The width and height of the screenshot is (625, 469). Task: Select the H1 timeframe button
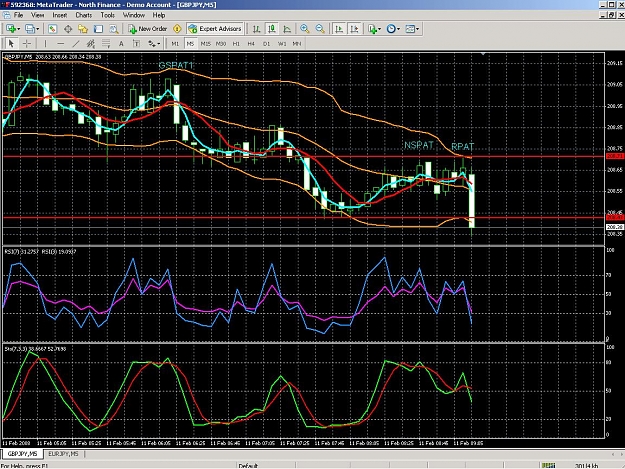pyautogui.click(x=236, y=43)
